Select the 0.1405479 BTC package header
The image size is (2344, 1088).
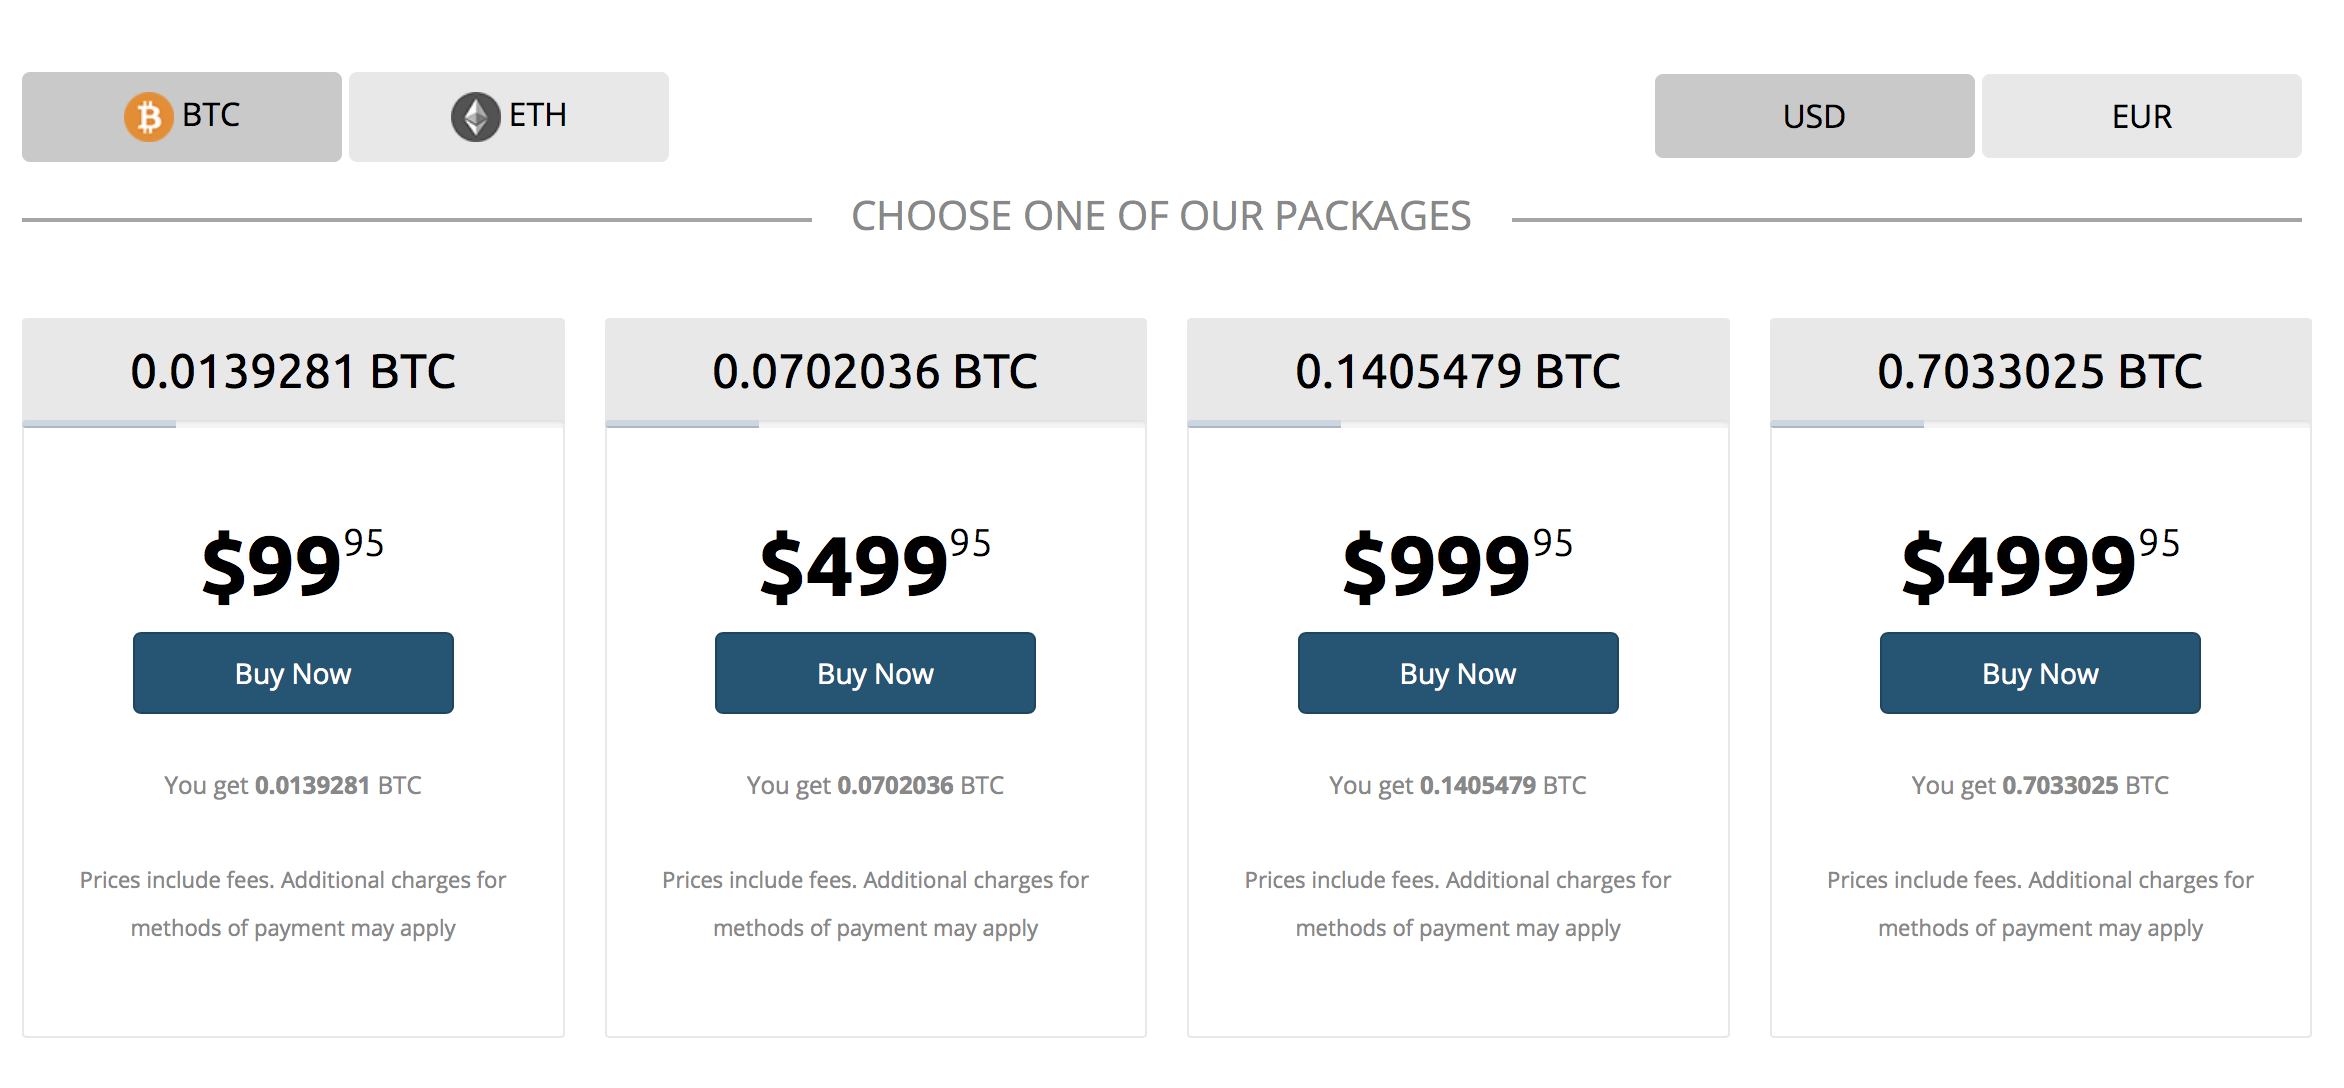point(1458,372)
